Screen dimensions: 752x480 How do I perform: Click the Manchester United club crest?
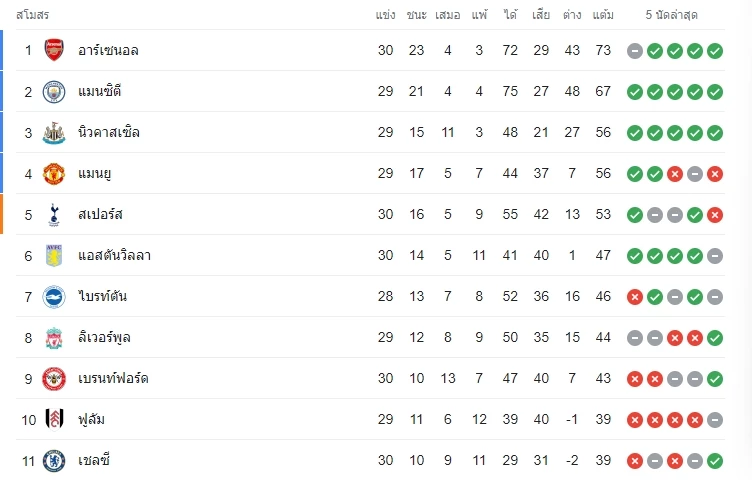tap(54, 173)
